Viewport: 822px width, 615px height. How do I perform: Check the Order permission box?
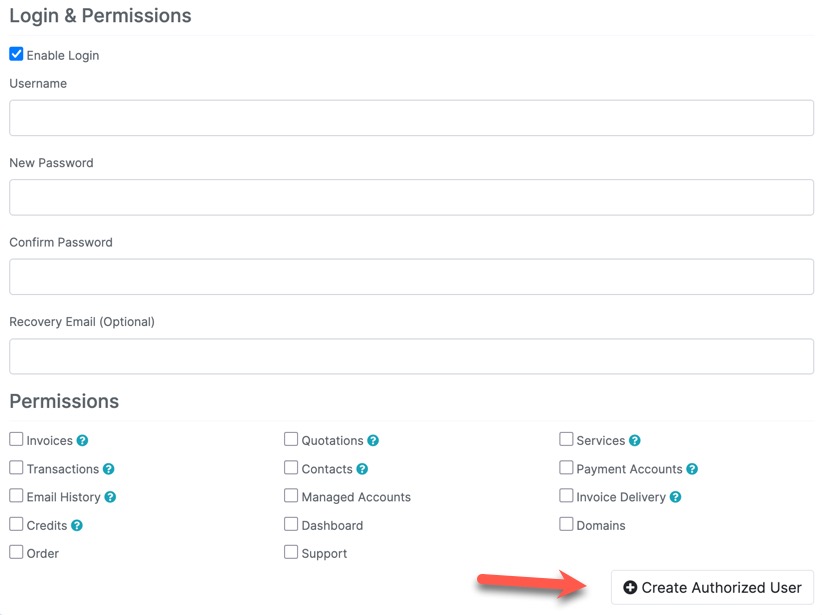(15, 552)
